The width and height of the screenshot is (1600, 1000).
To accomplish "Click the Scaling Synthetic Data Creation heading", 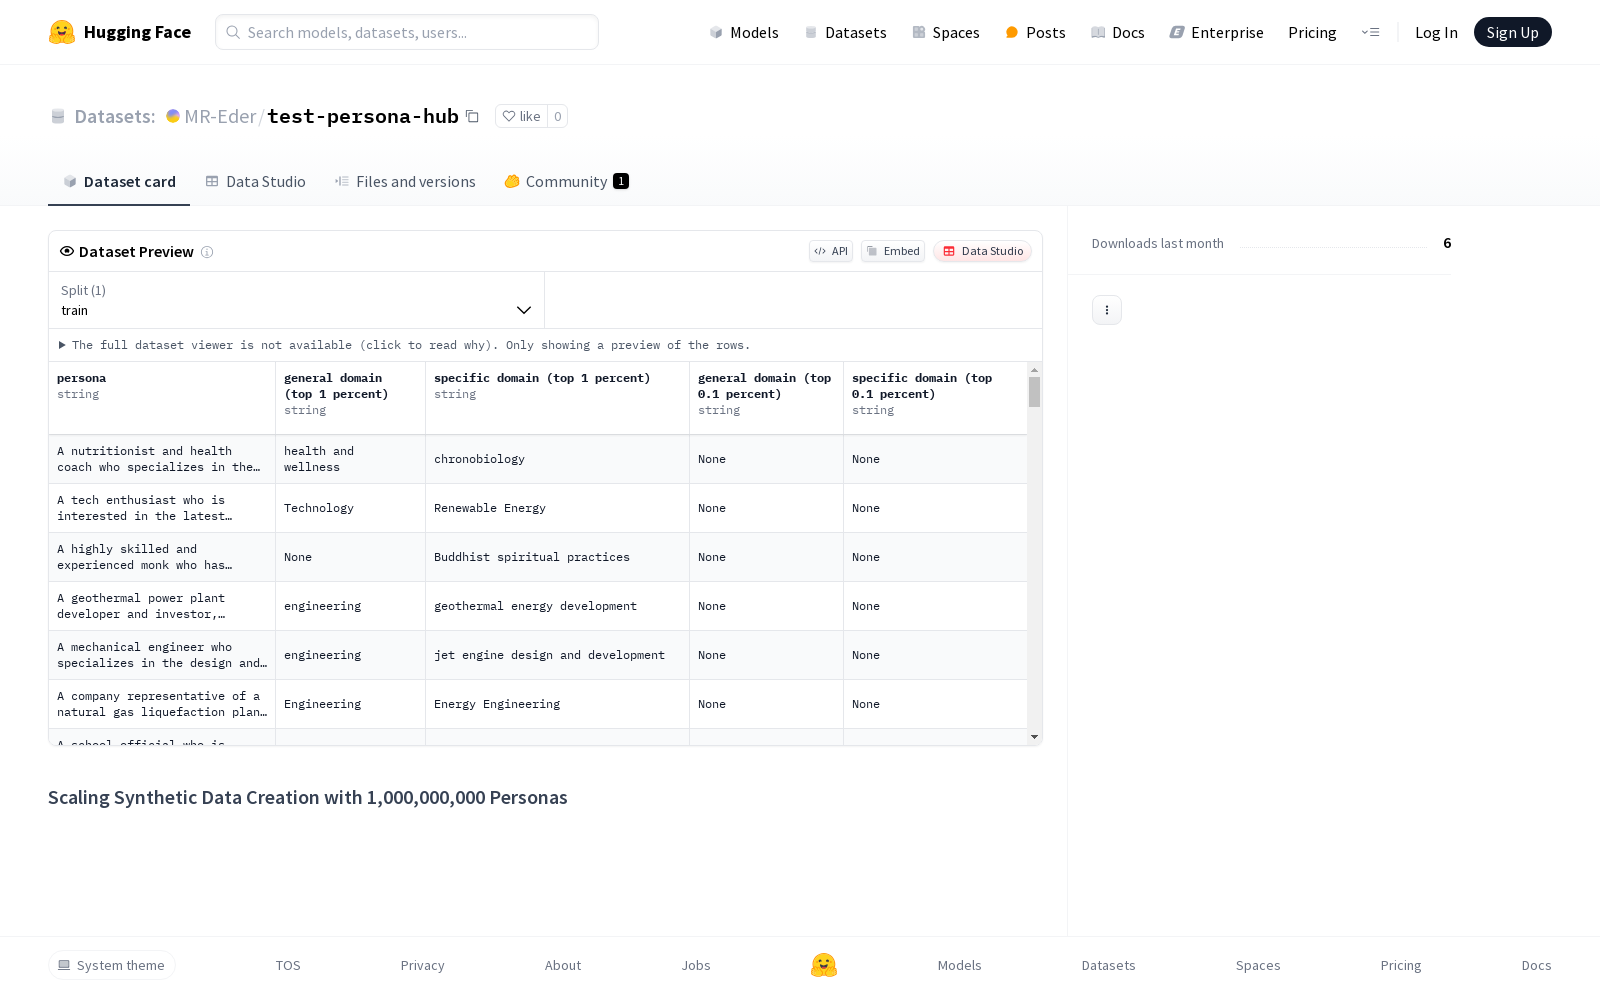I will [308, 797].
